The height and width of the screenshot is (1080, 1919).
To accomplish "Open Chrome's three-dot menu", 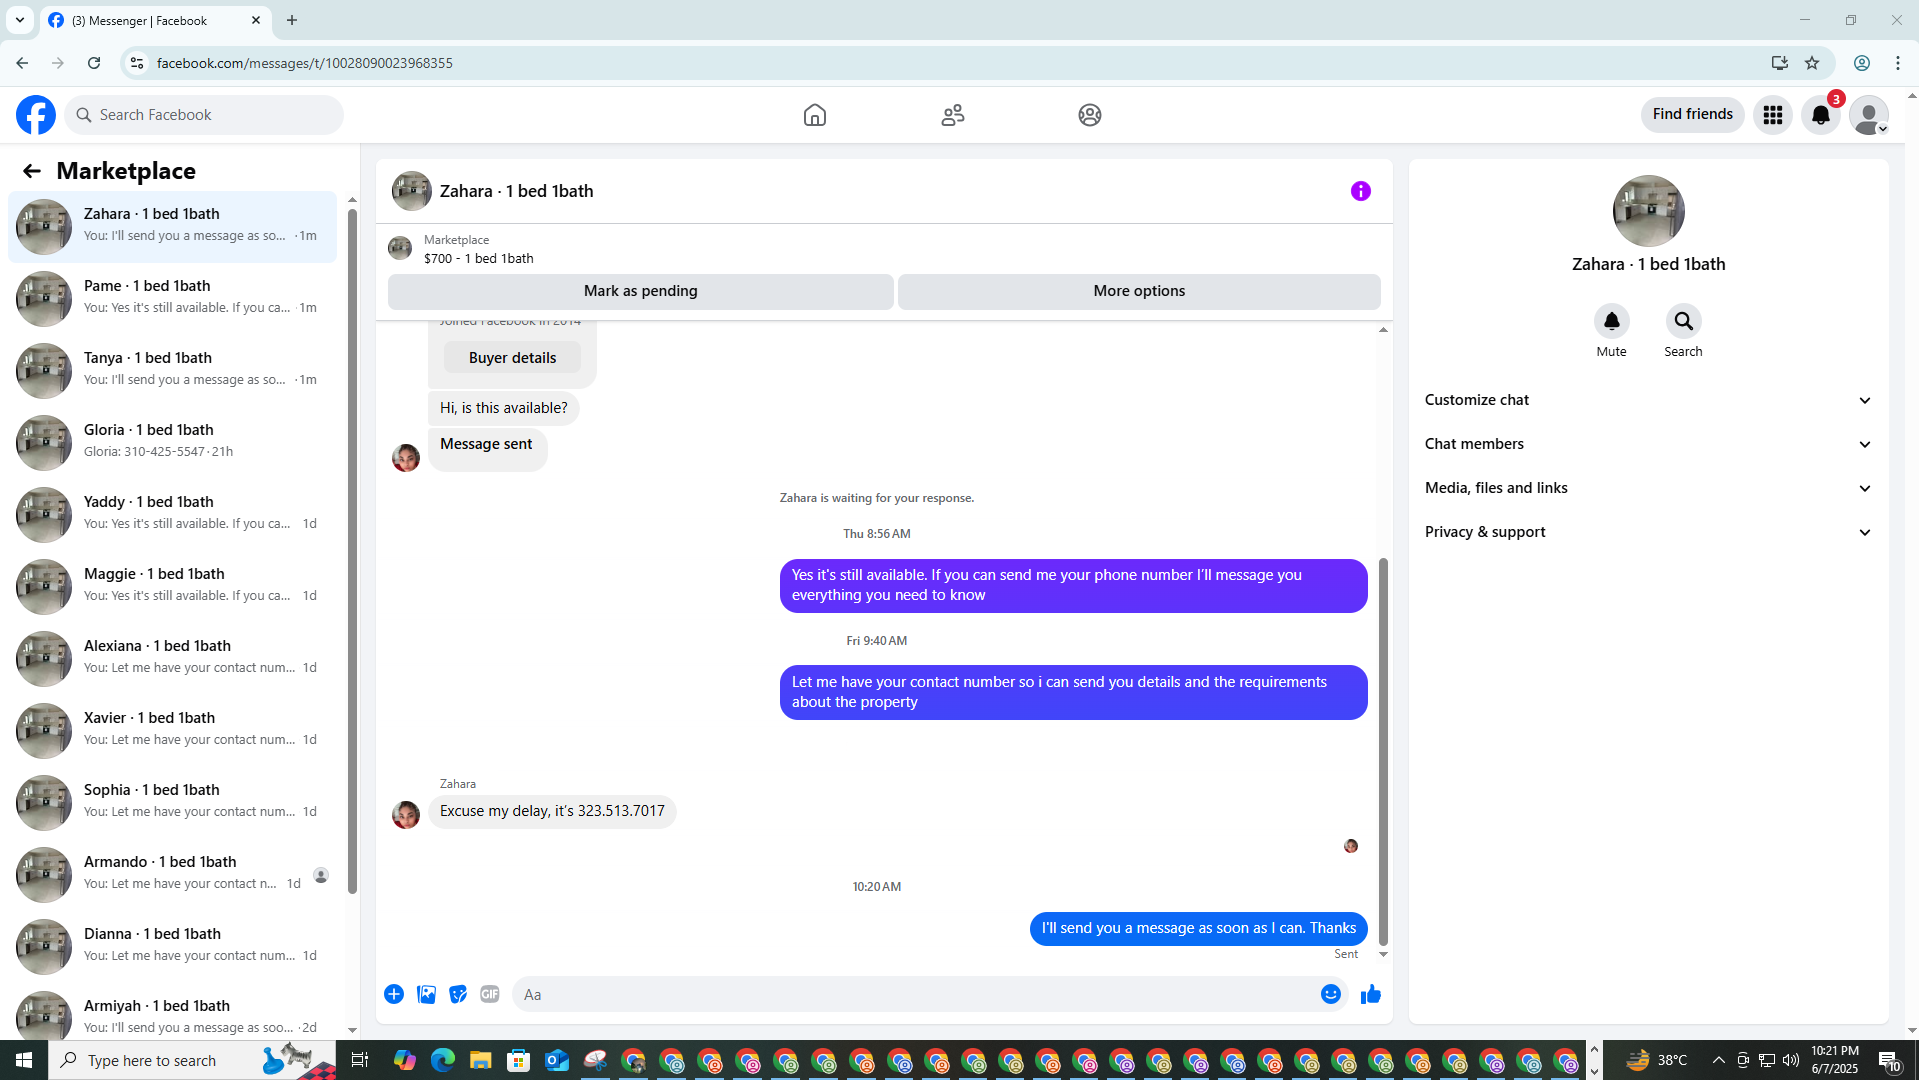I will tap(1898, 63).
